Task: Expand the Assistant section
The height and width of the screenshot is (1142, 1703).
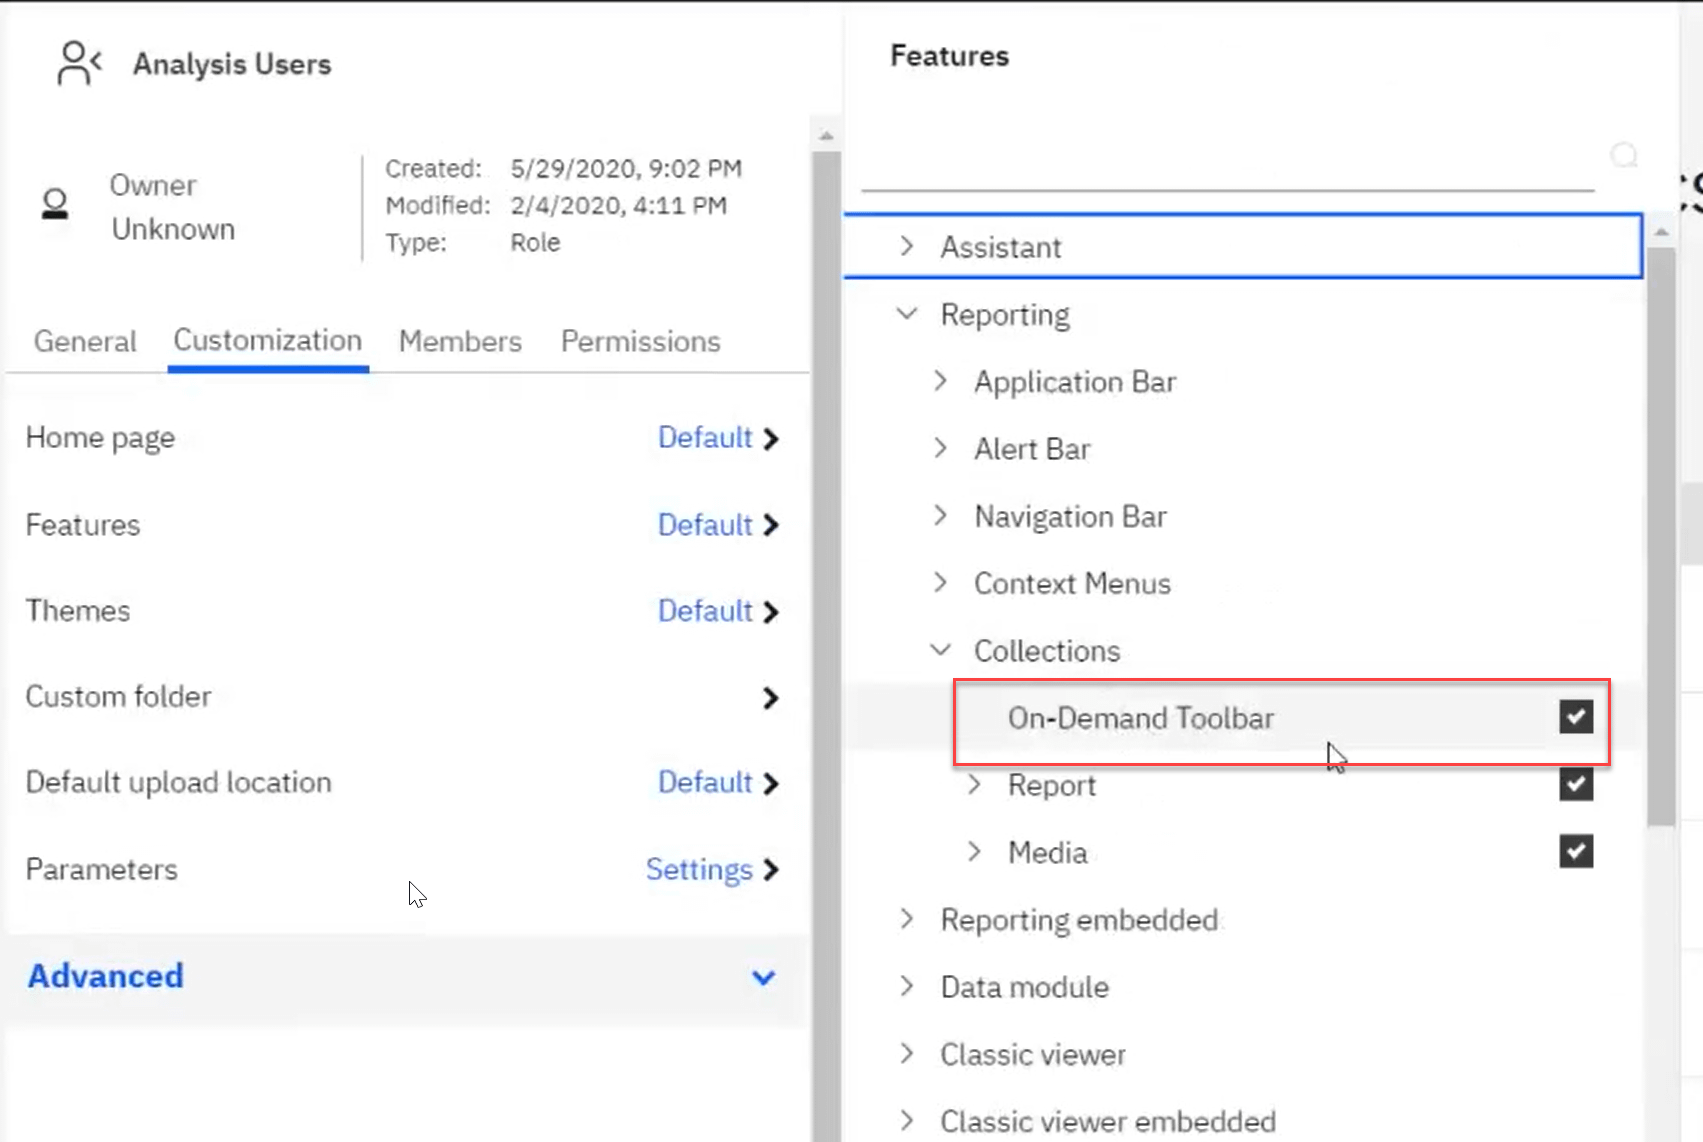Action: (x=908, y=246)
